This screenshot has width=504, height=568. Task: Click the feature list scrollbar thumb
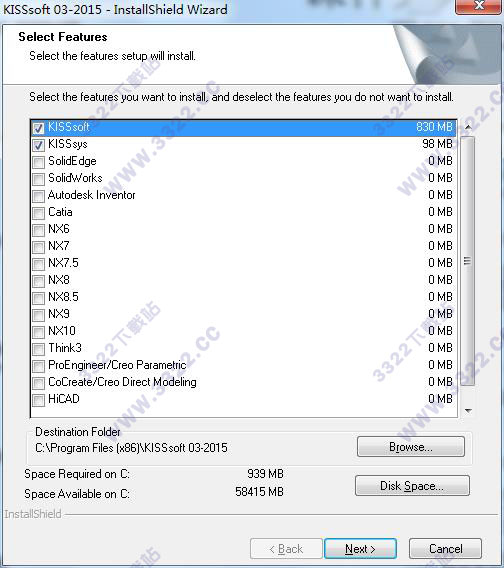point(468,261)
